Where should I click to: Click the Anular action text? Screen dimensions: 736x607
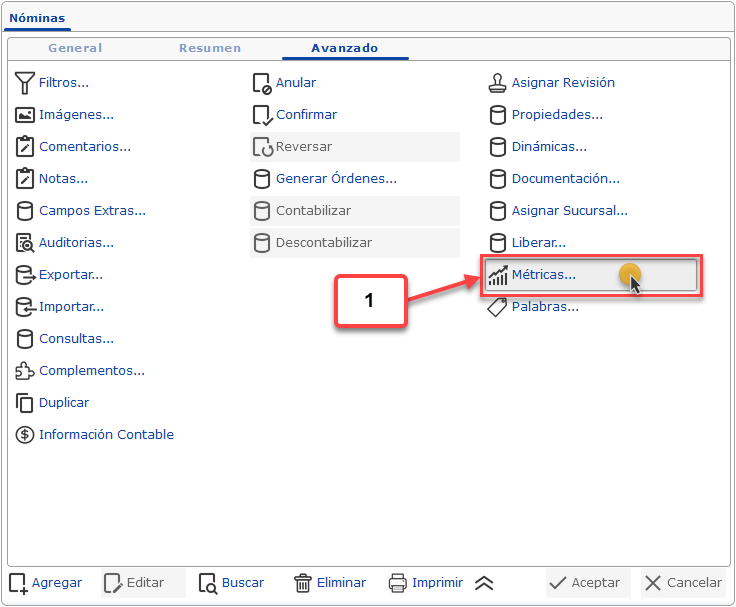tap(296, 83)
